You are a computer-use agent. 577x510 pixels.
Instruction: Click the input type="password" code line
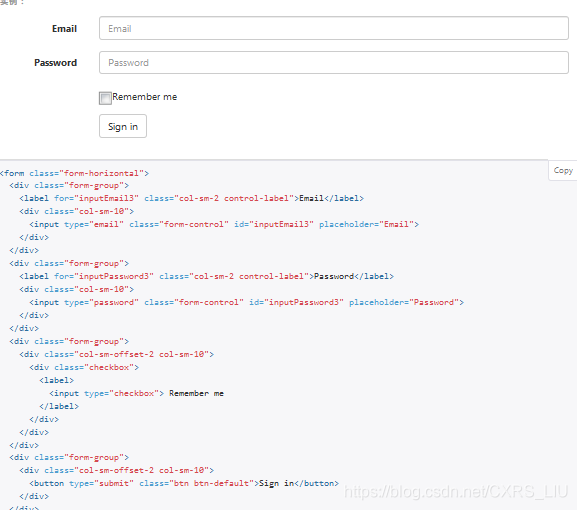[247, 302]
